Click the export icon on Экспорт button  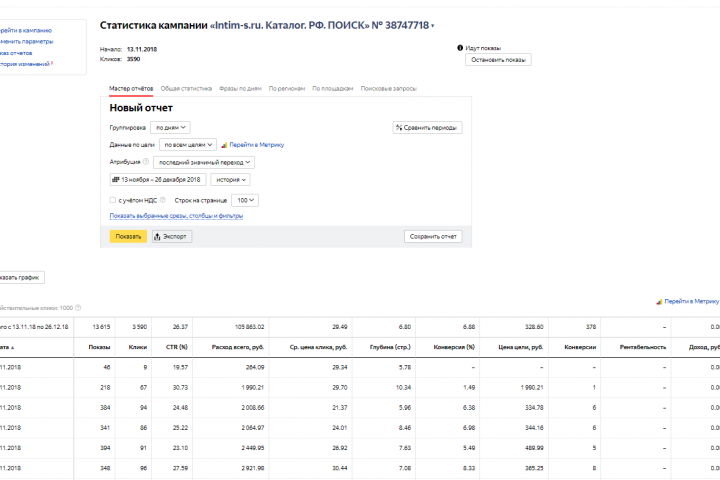tap(158, 237)
